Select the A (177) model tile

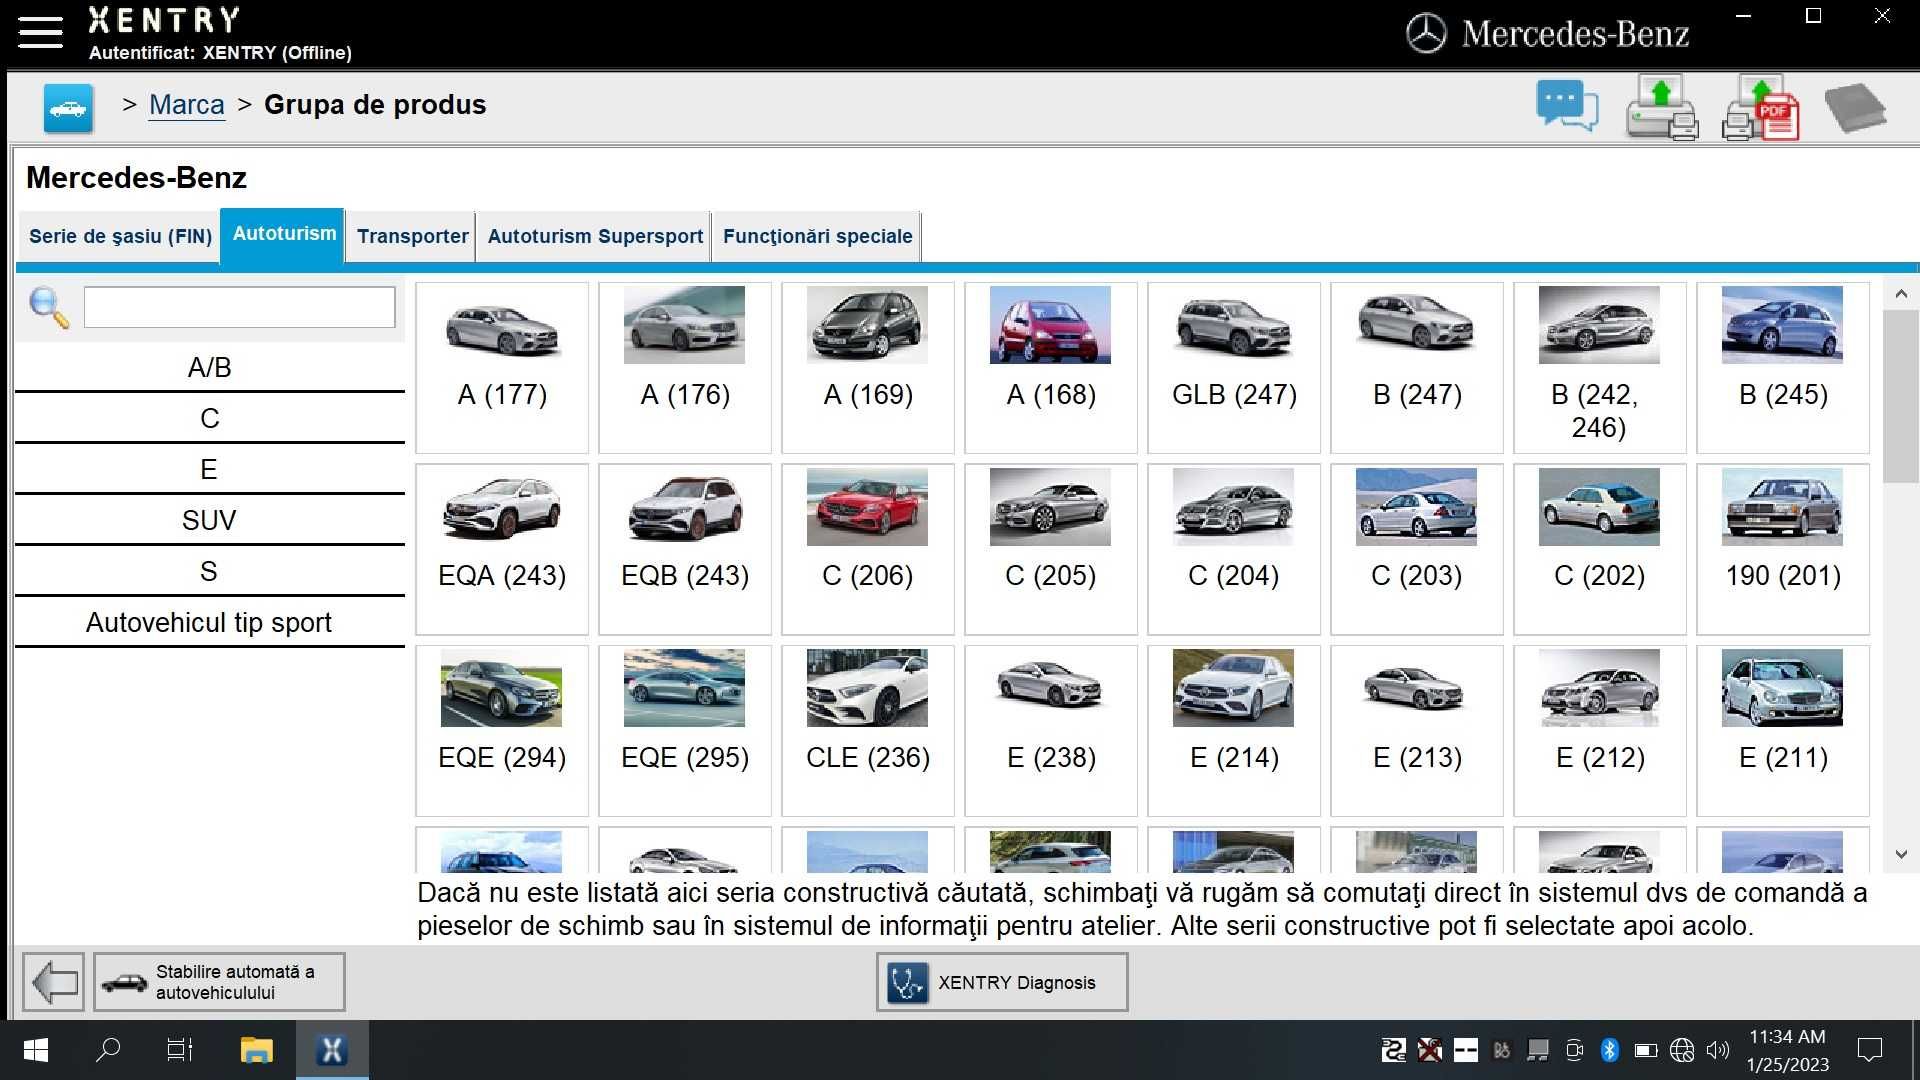[x=502, y=368]
